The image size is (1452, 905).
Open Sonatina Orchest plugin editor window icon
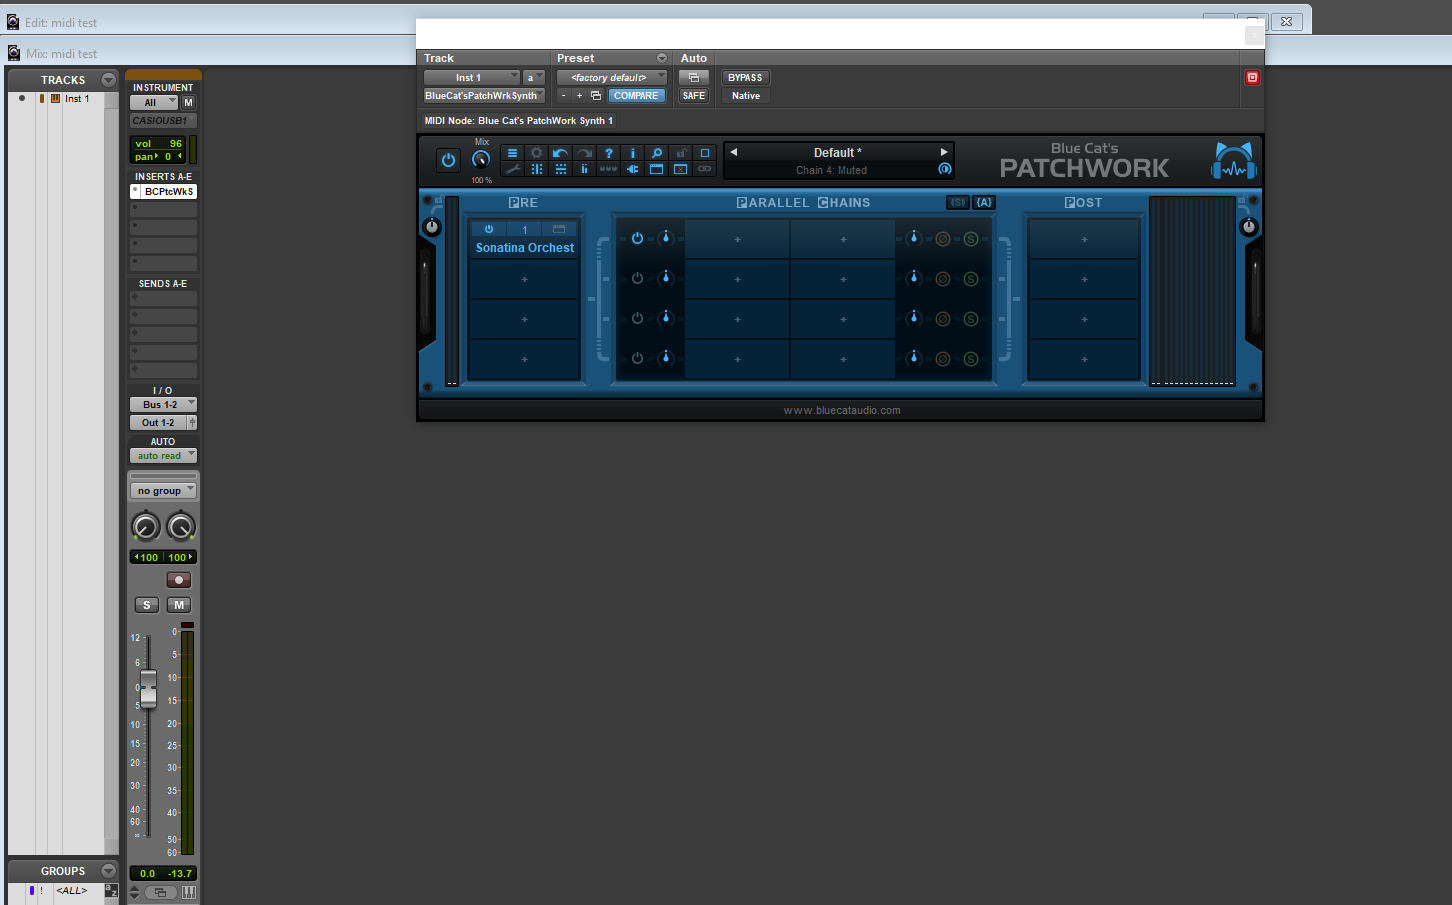(559, 229)
